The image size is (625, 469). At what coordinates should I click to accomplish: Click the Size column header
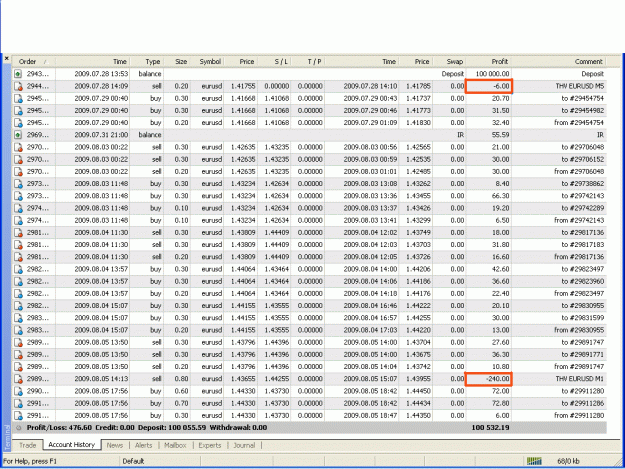pyautogui.click(x=177, y=61)
